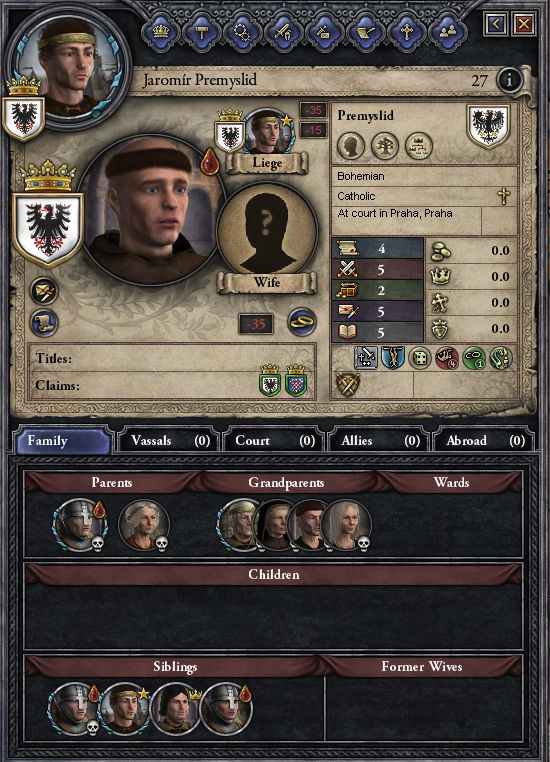Open the religion cross icon in top bar

406,33
